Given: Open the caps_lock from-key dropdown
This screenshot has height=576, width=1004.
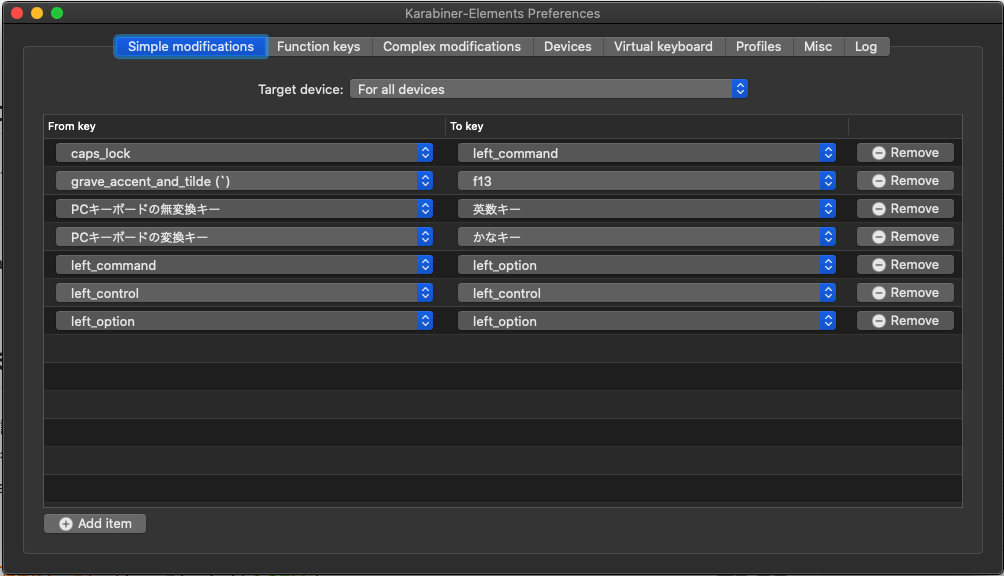Looking at the screenshot, I should pos(244,153).
